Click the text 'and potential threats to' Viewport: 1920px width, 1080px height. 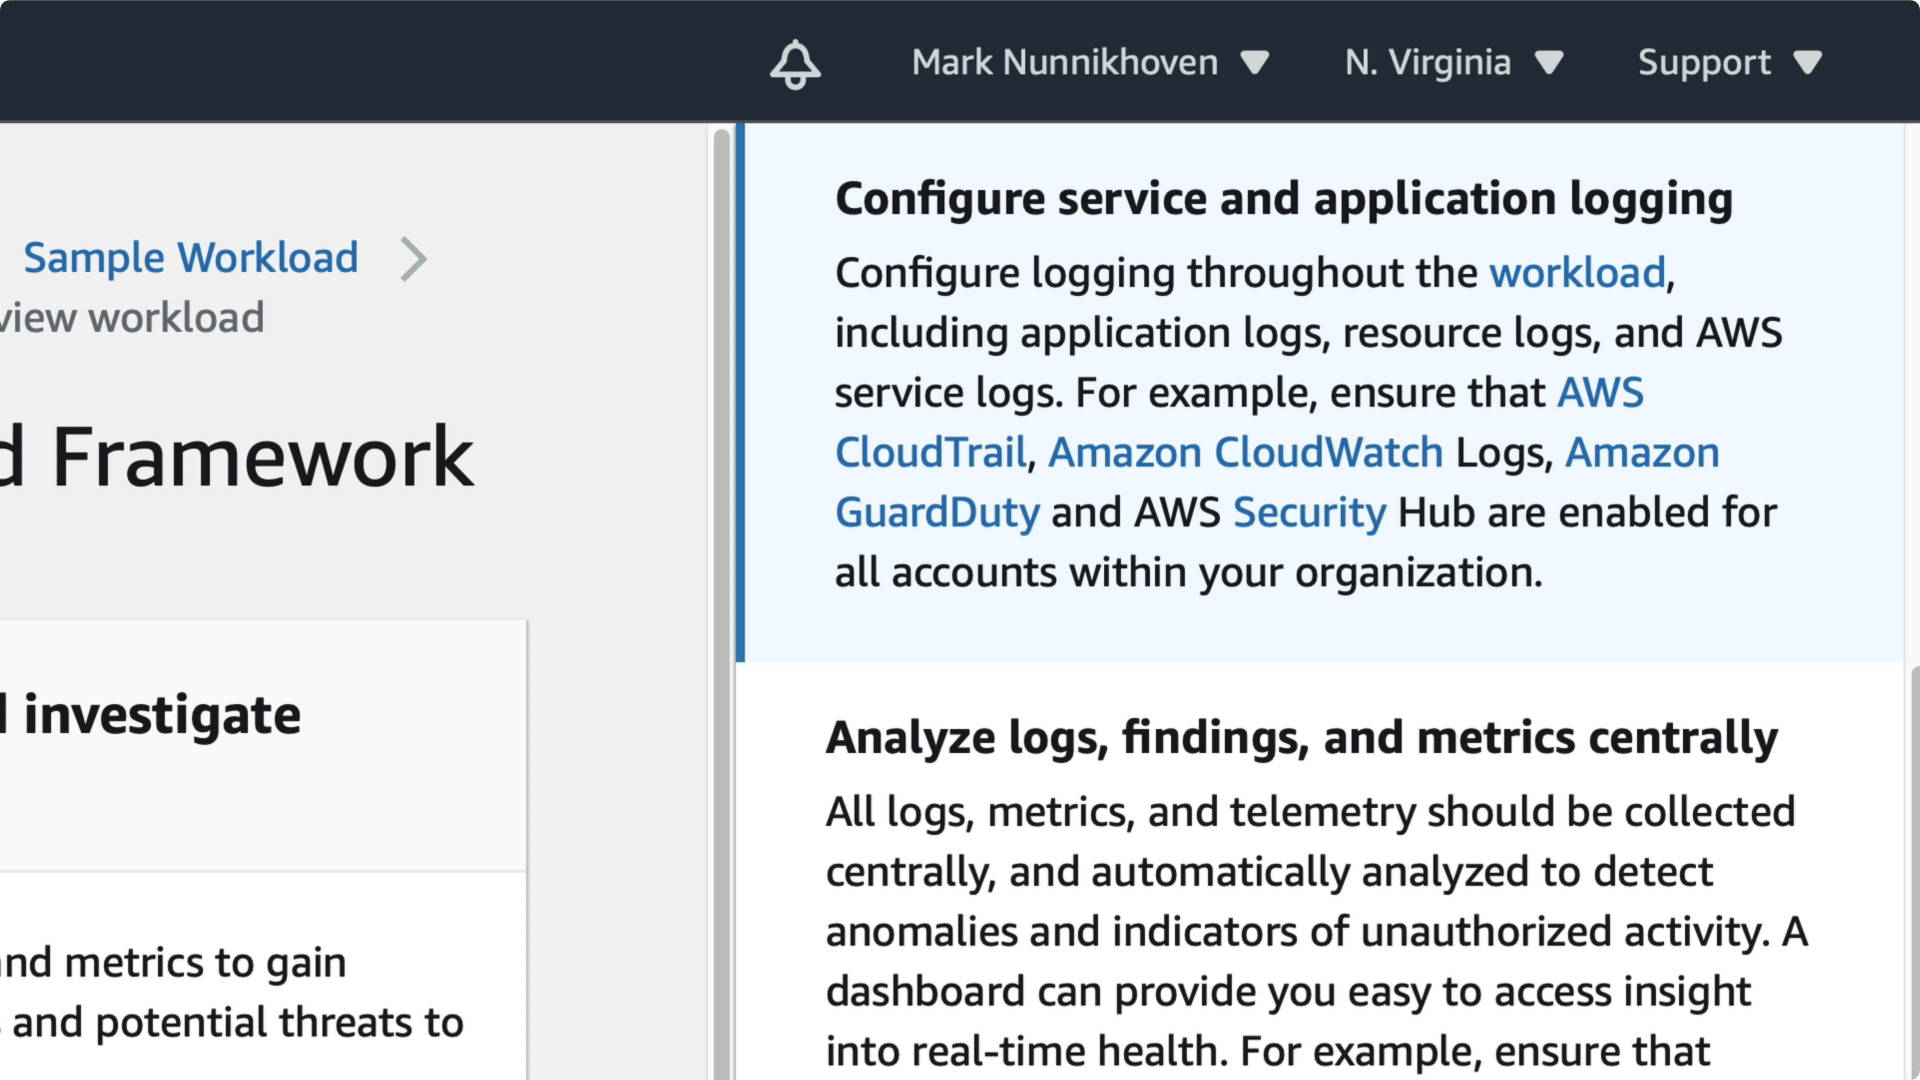point(238,1022)
